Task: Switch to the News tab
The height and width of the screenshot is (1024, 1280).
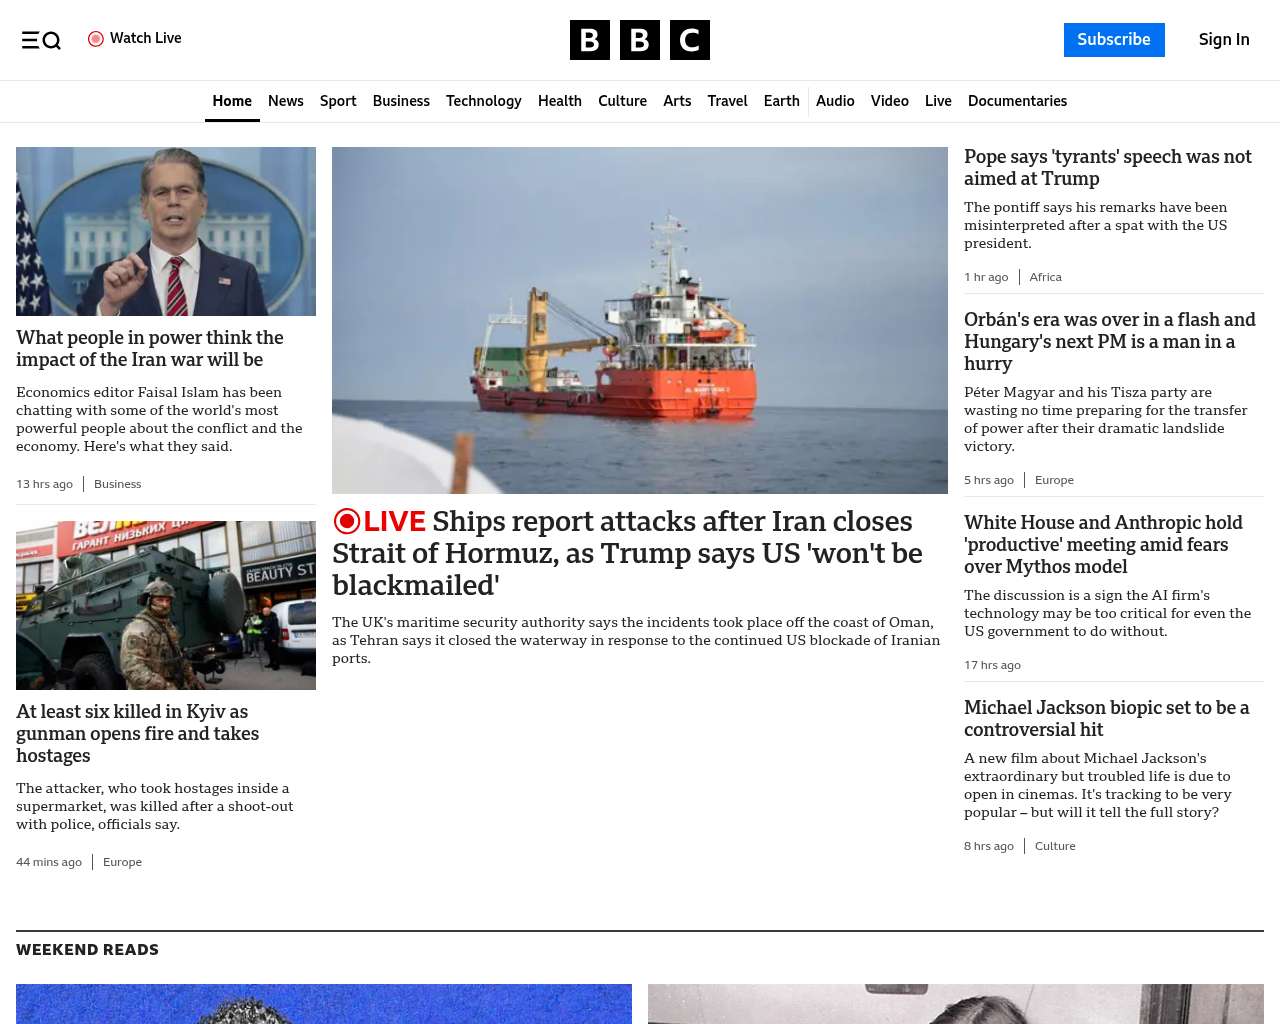Action: 285,101
